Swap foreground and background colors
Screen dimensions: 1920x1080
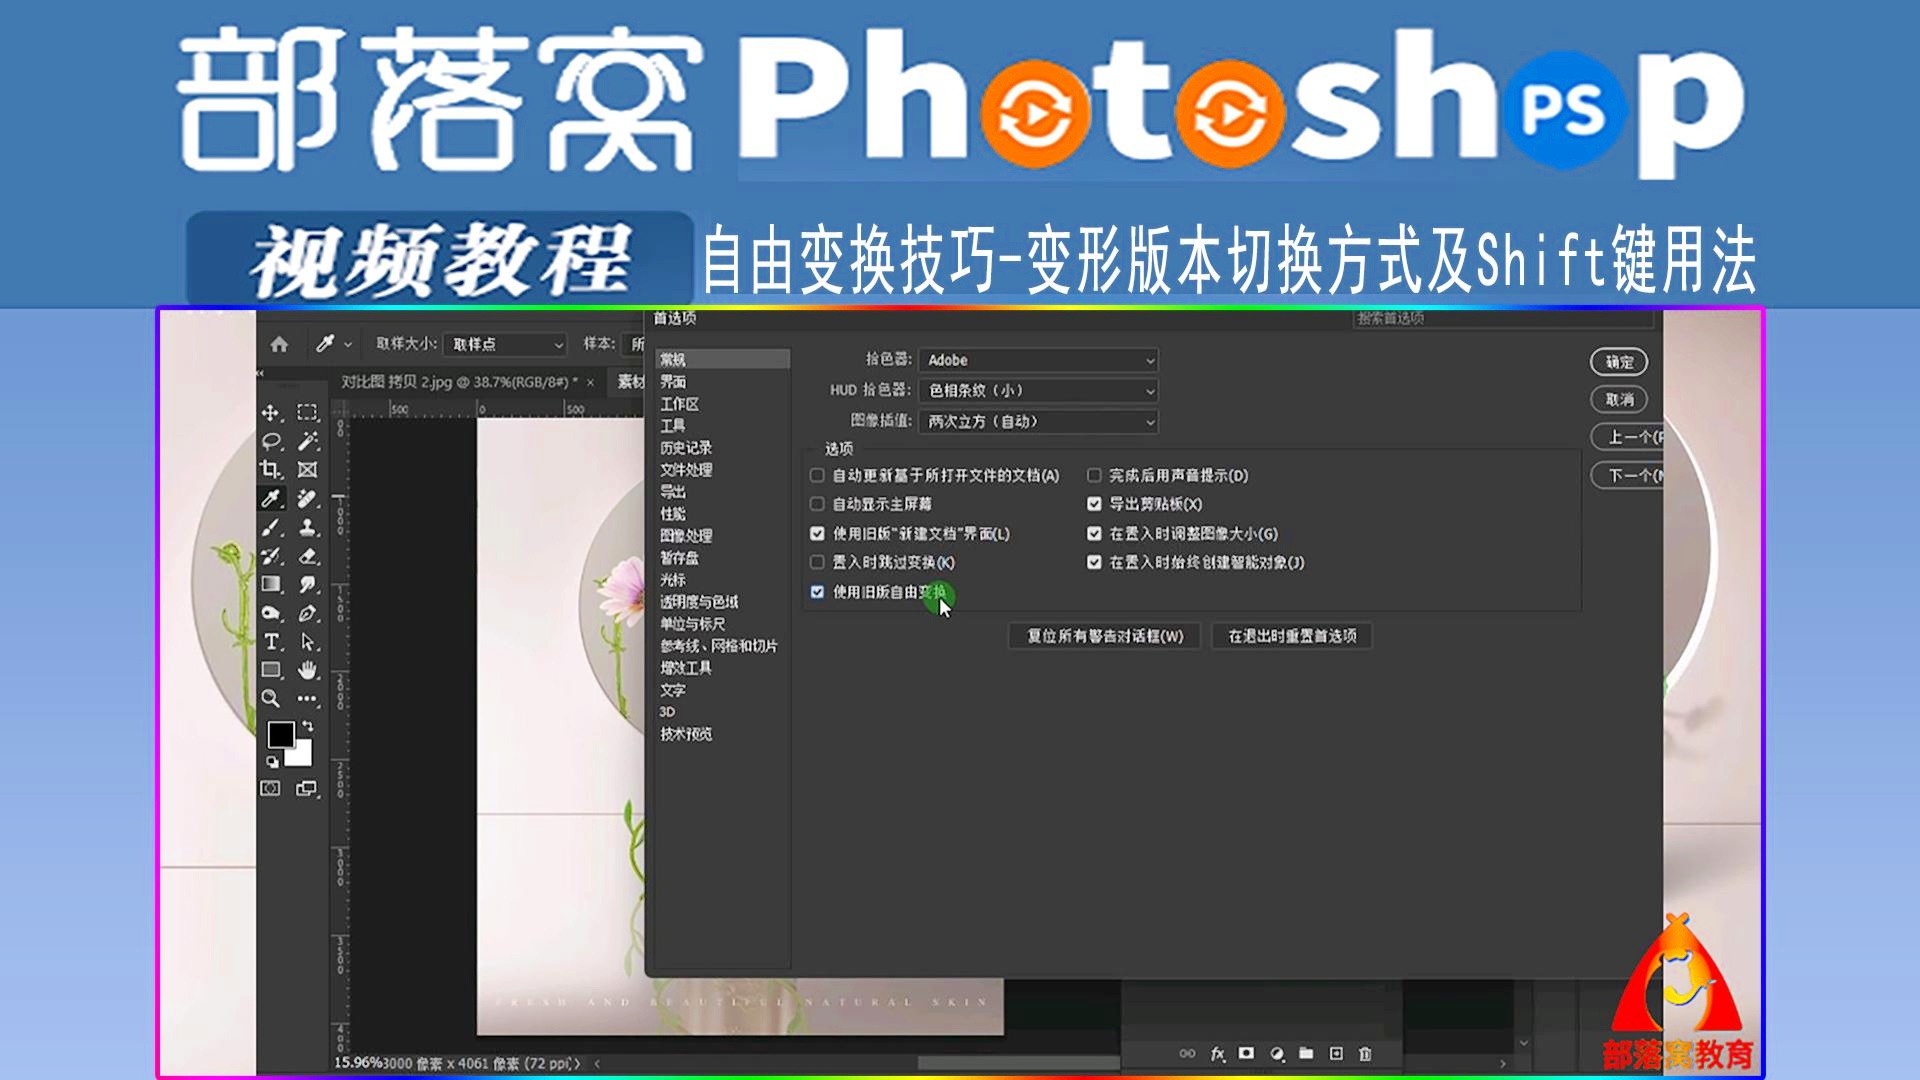308,726
